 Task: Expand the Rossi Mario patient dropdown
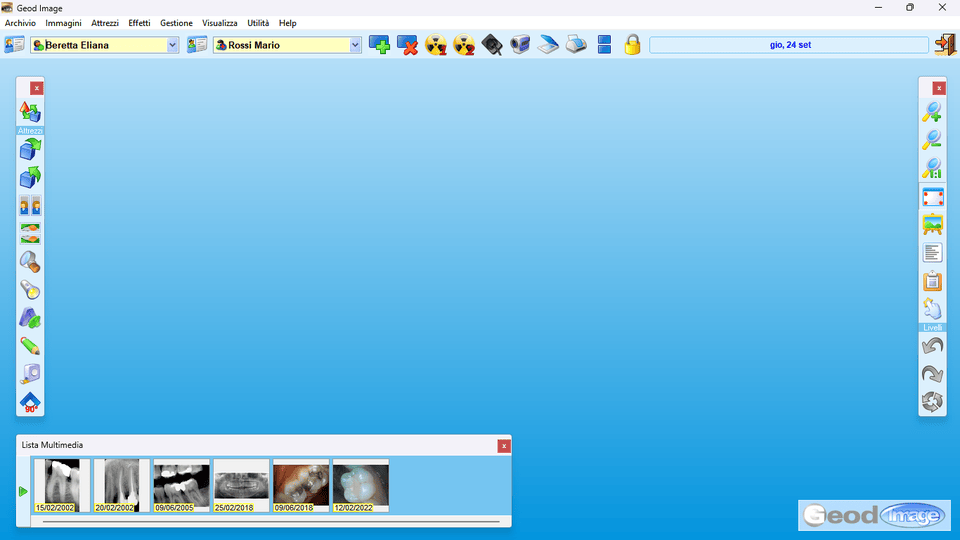pos(354,45)
